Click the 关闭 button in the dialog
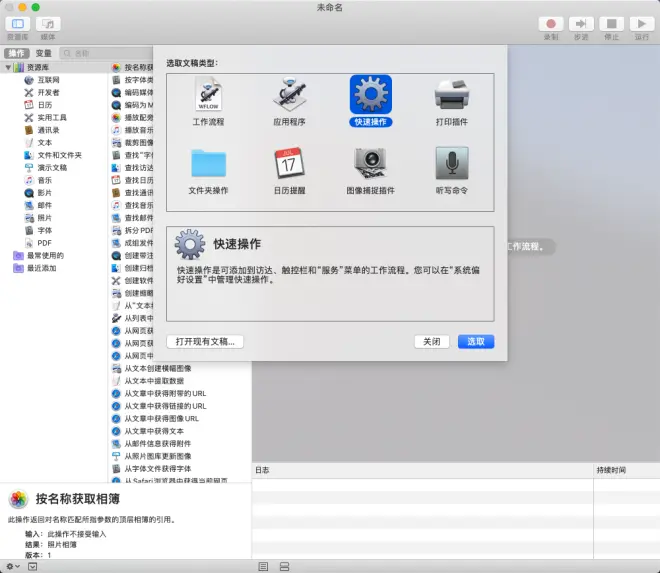This screenshot has width=660, height=573. point(431,341)
